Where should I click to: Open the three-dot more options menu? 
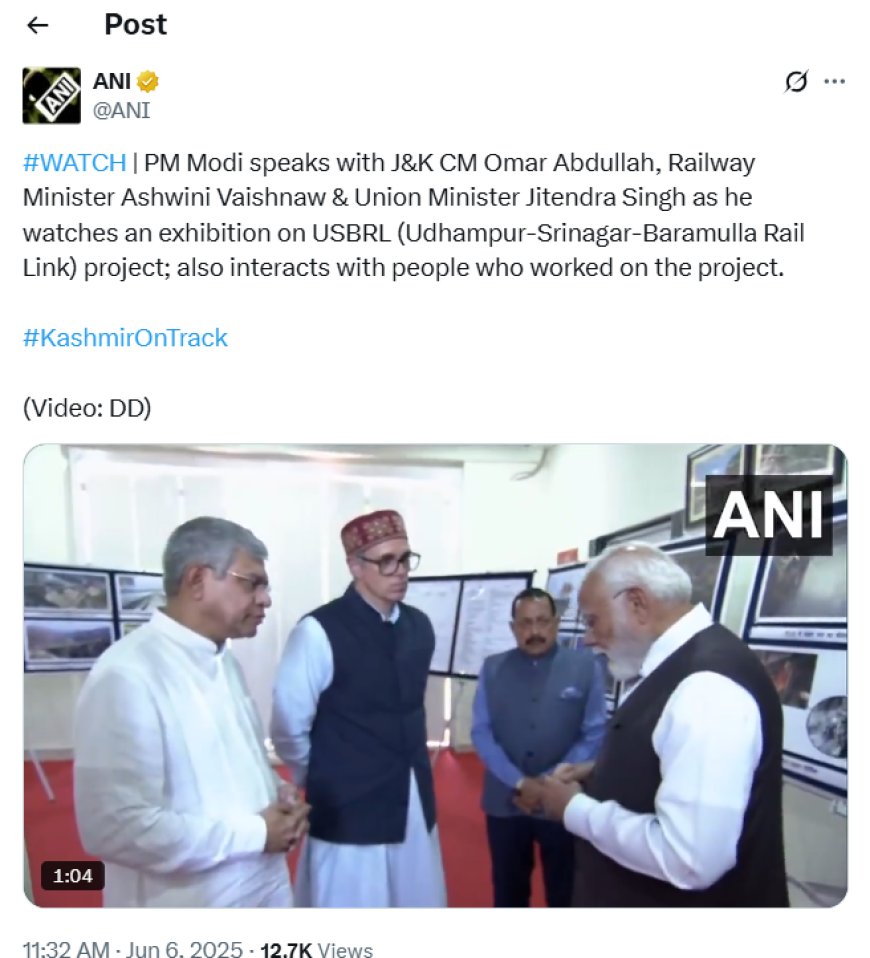coord(835,81)
